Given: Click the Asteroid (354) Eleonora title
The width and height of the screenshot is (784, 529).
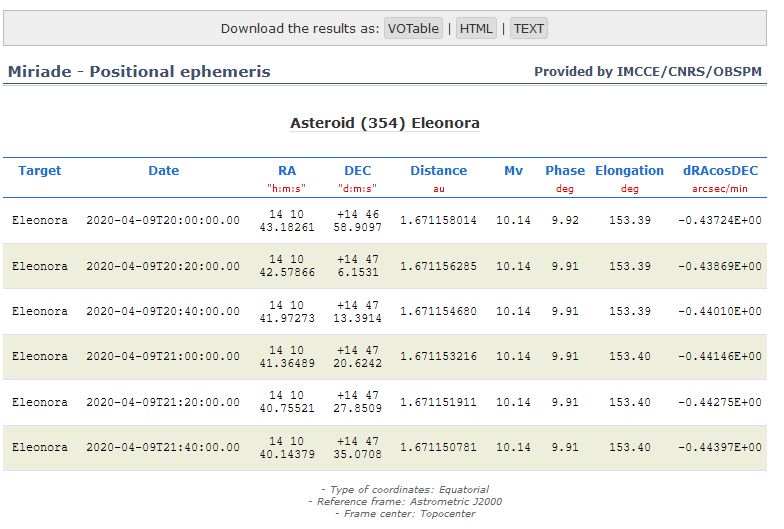Looking at the screenshot, I should pos(385,124).
